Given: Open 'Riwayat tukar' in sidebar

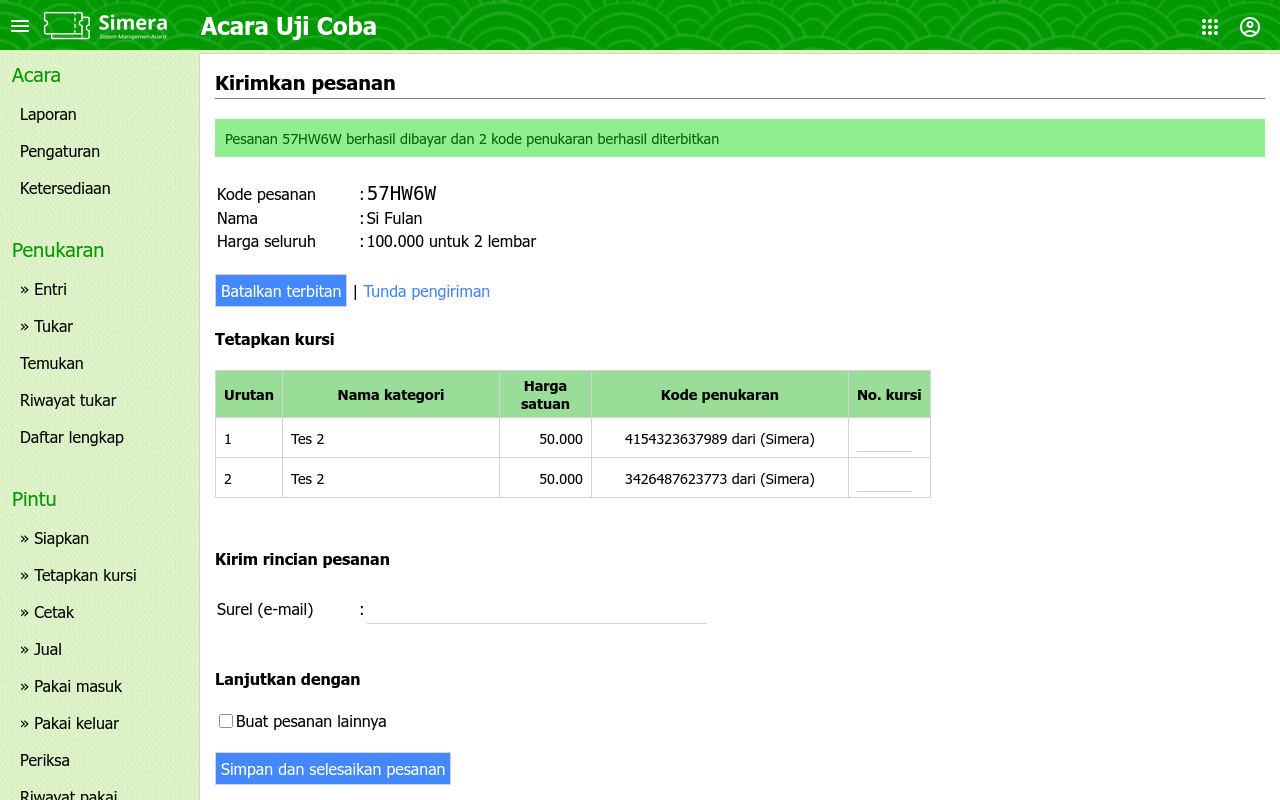Looking at the screenshot, I should (68, 400).
